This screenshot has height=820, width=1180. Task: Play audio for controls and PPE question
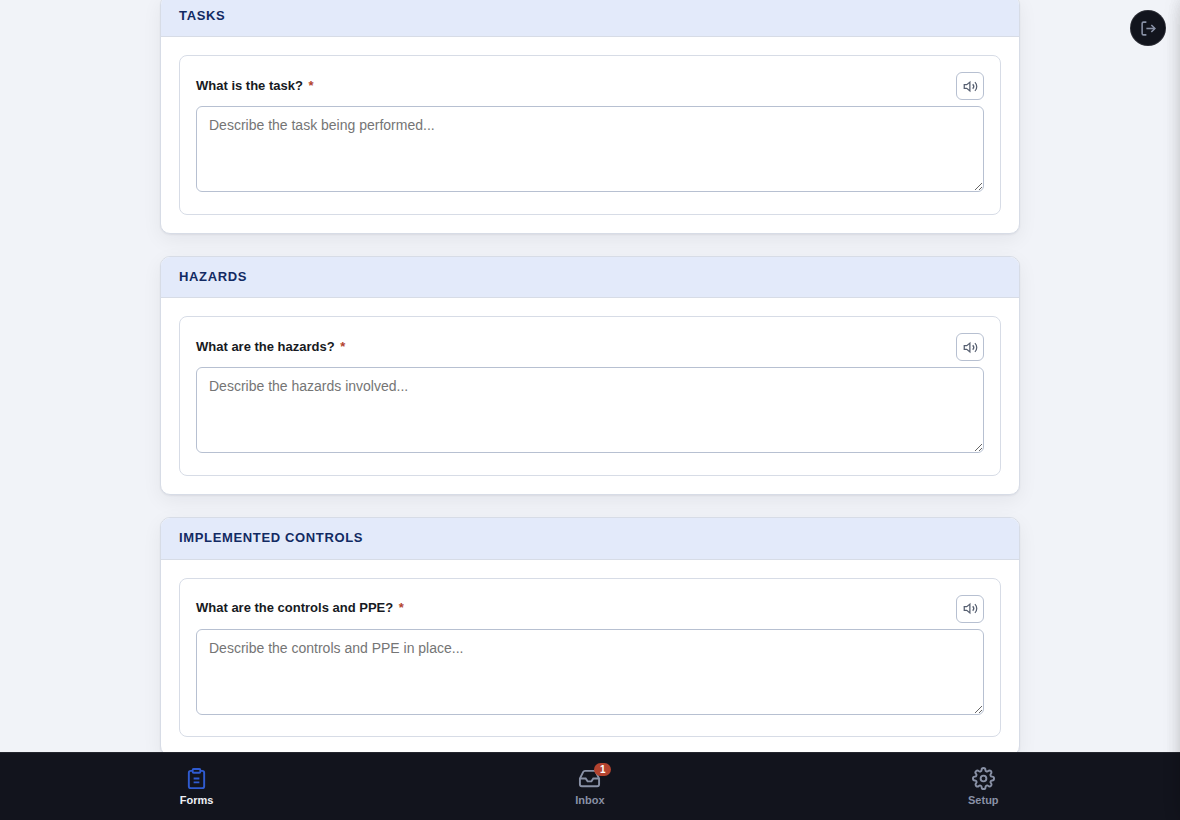pos(969,609)
